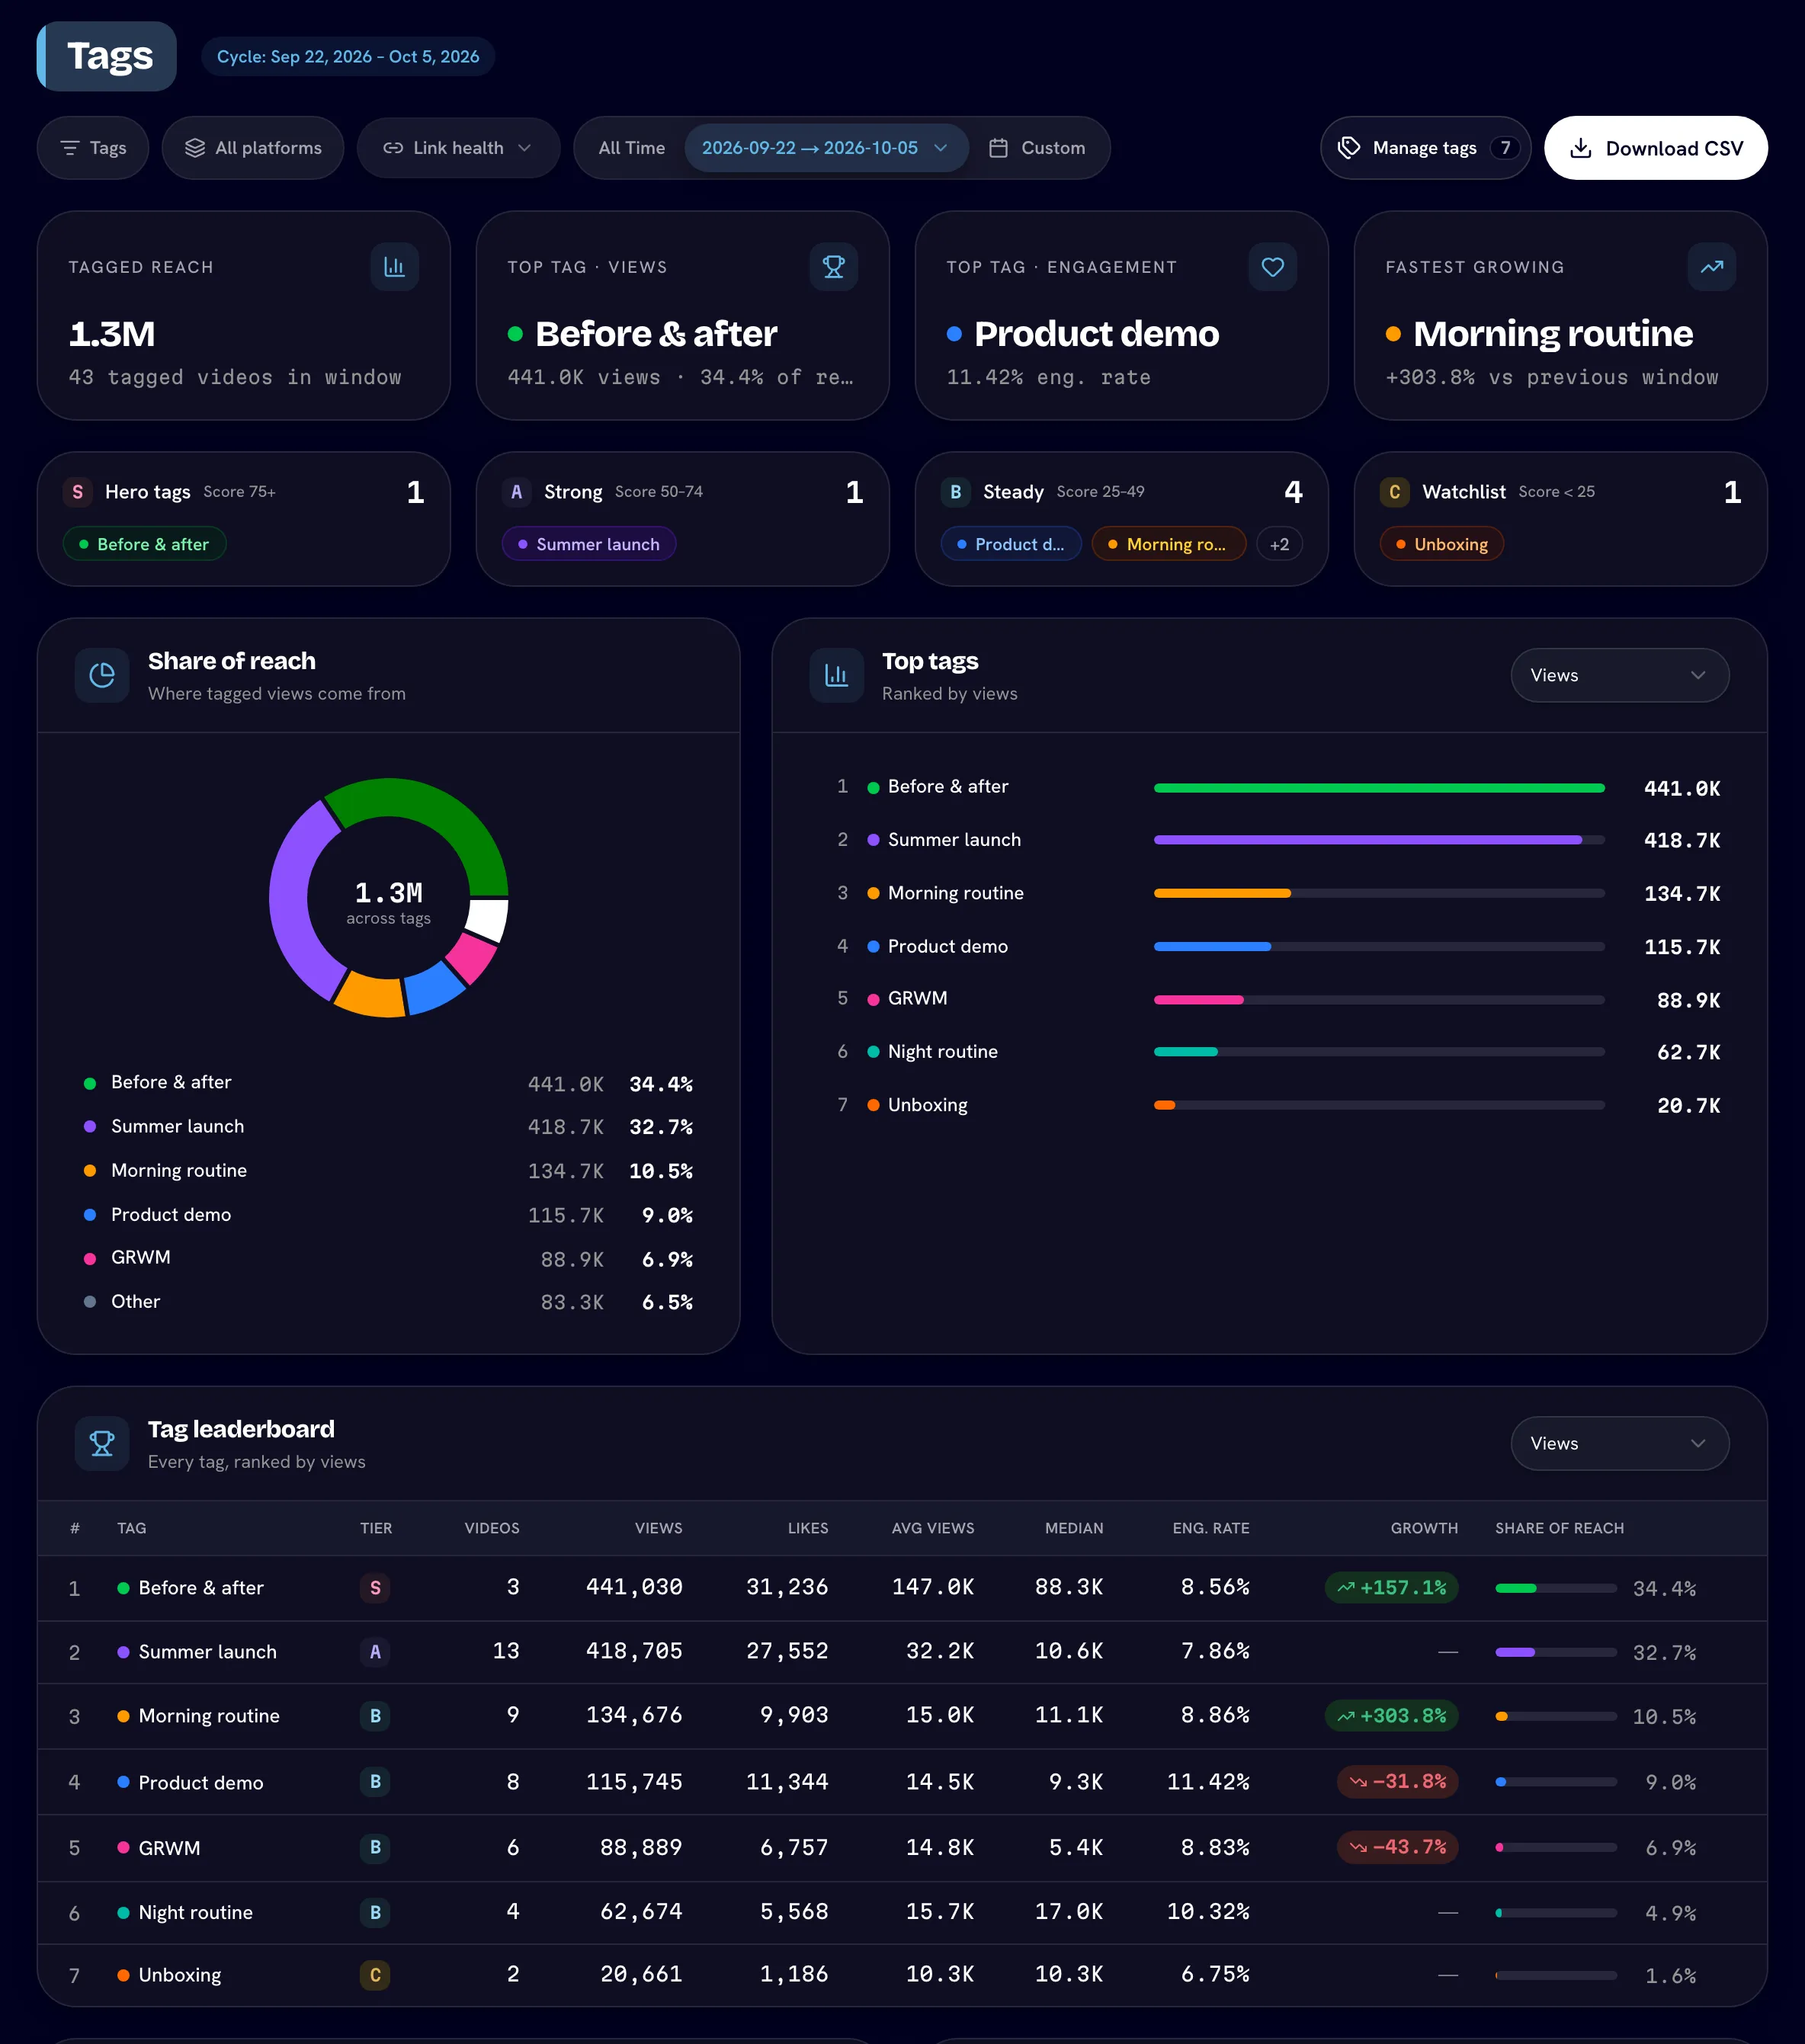1805x2044 pixels.
Task: Click the calendar icon next to Custom
Action: pyautogui.click(x=998, y=148)
